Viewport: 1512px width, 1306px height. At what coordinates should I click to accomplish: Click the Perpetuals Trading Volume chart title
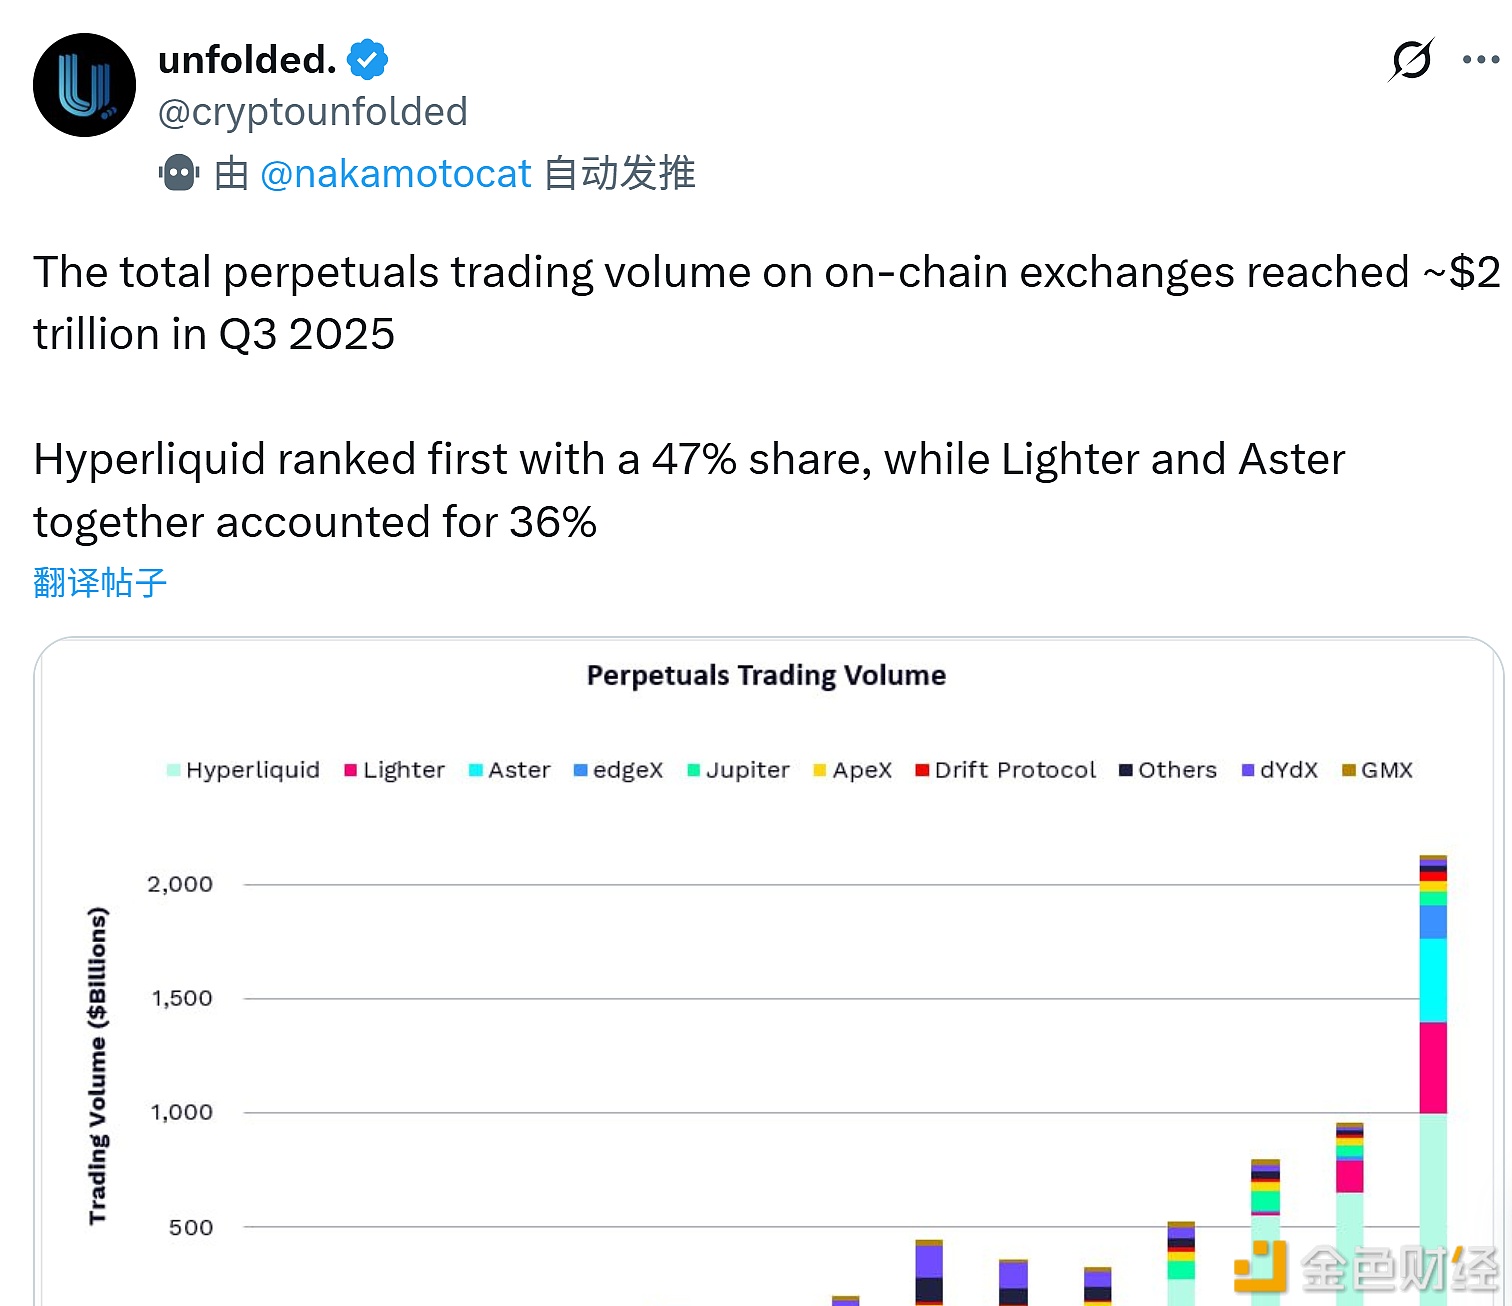coord(766,676)
